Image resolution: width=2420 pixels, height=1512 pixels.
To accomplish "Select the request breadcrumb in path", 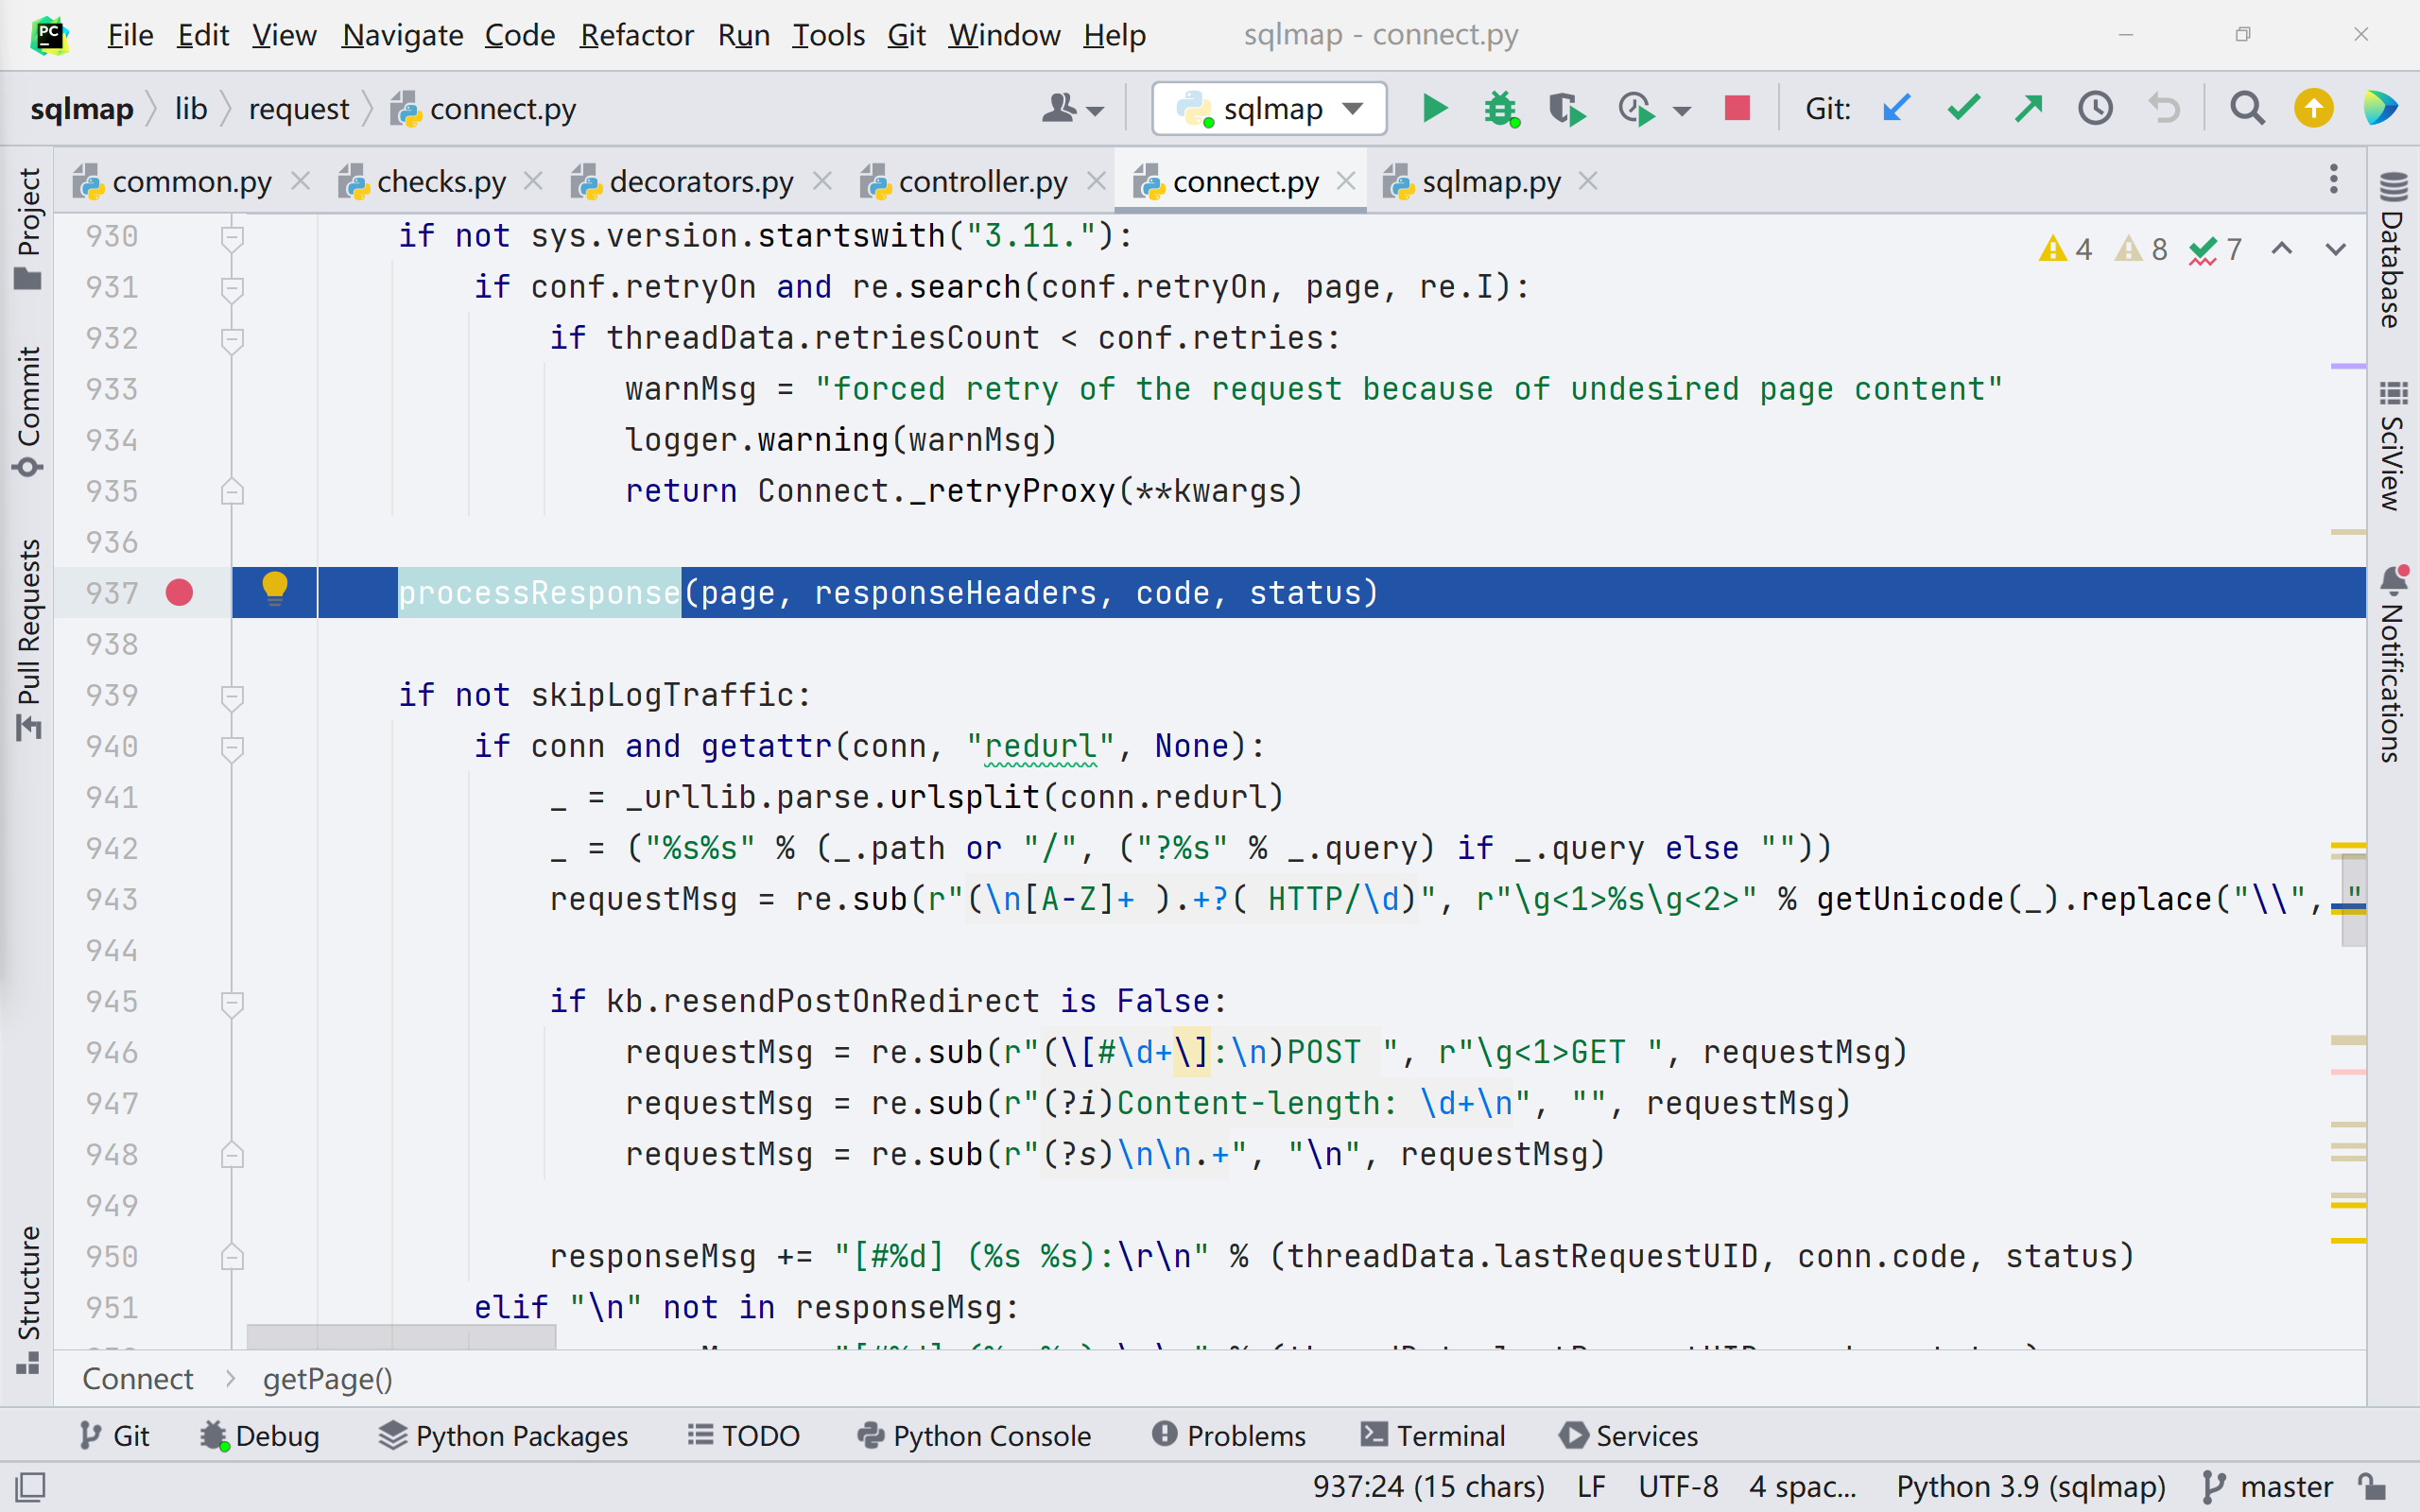I will pyautogui.click(x=299, y=108).
